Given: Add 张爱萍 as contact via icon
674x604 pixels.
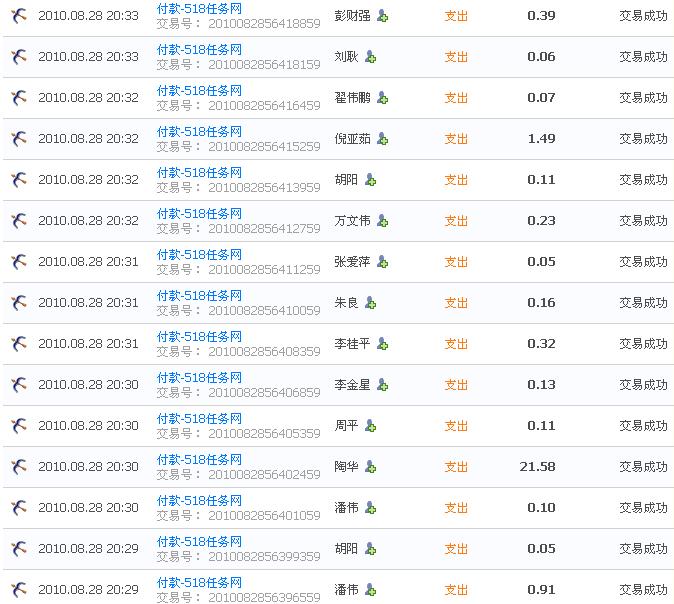Looking at the screenshot, I should (382, 262).
